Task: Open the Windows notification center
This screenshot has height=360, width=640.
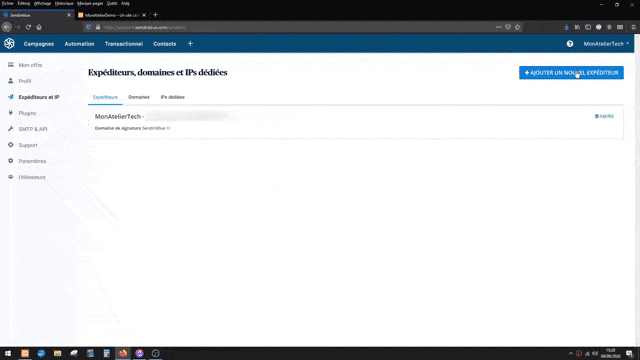Action: [x=630, y=353]
